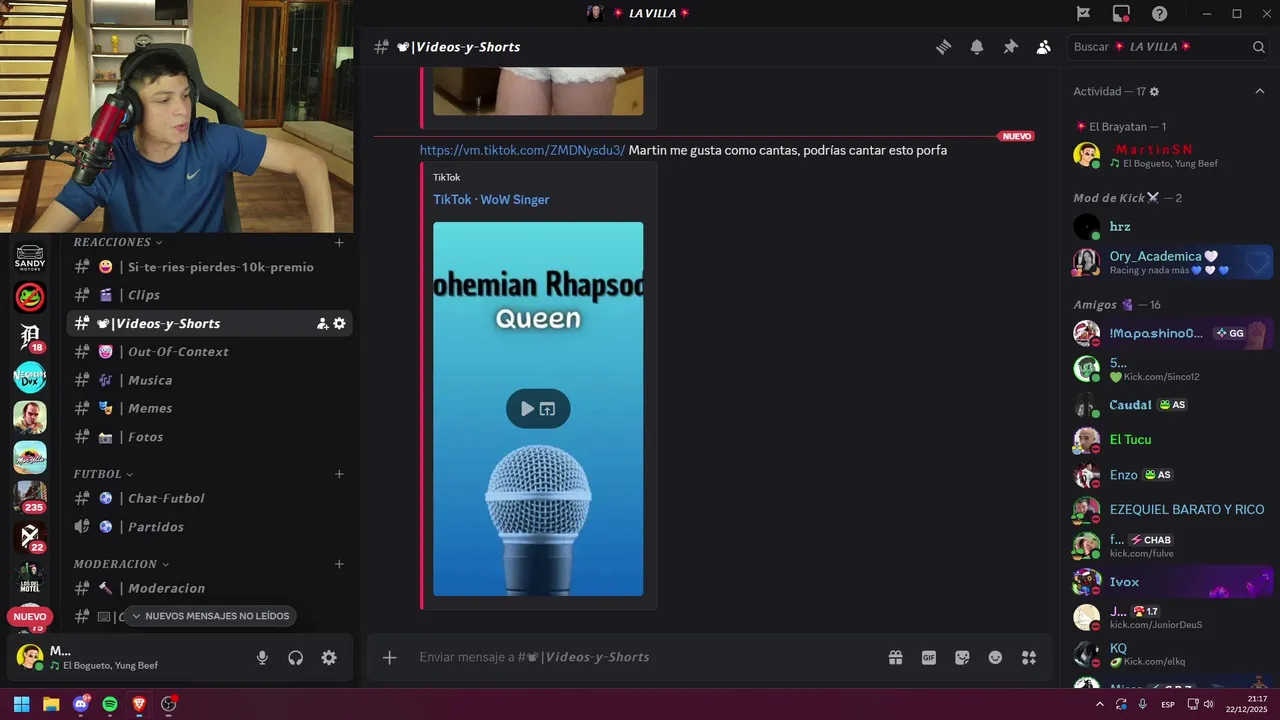Play the Bohemian Rhapsody TikTok video
The height and width of the screenshot is (720, 1280).
pyautogui.click(x=527, y=408)
